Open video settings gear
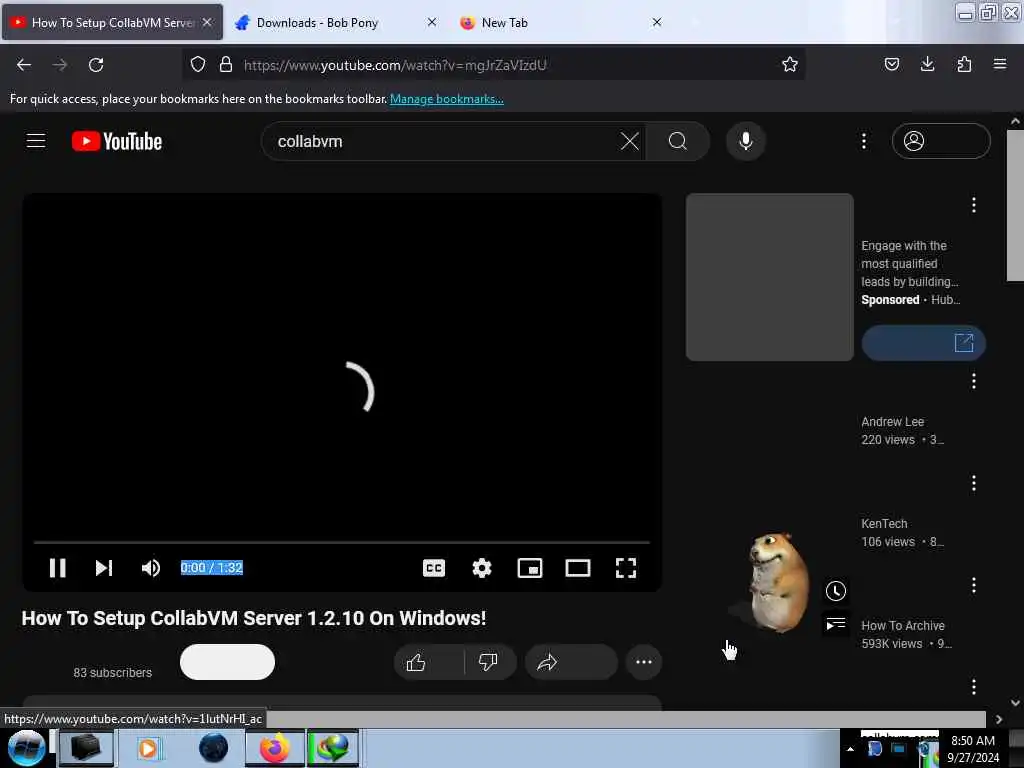 [482, 568]
